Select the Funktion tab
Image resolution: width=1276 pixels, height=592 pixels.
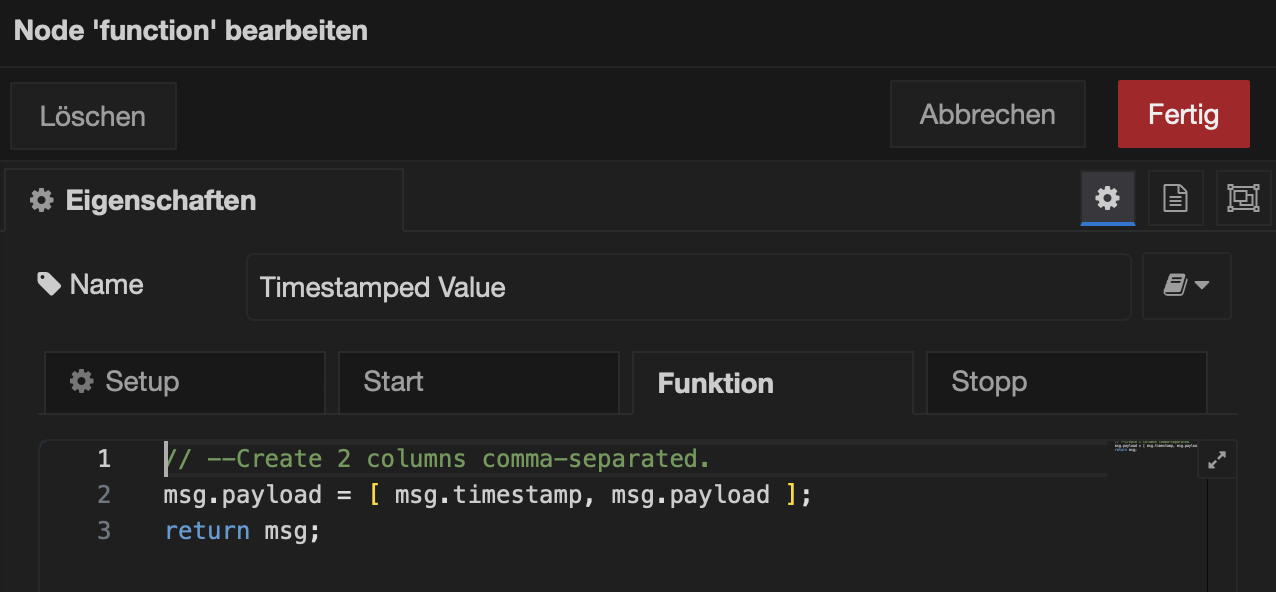click(x=772, y=383)
